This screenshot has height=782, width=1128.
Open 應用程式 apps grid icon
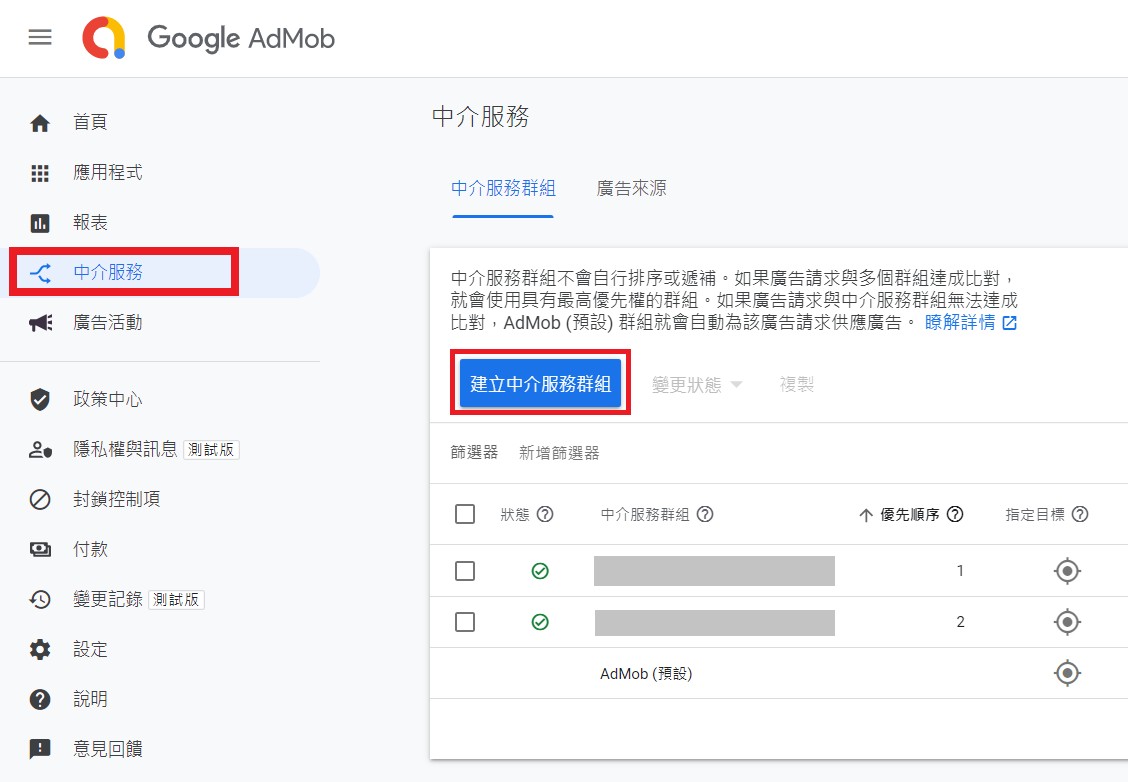40,173
